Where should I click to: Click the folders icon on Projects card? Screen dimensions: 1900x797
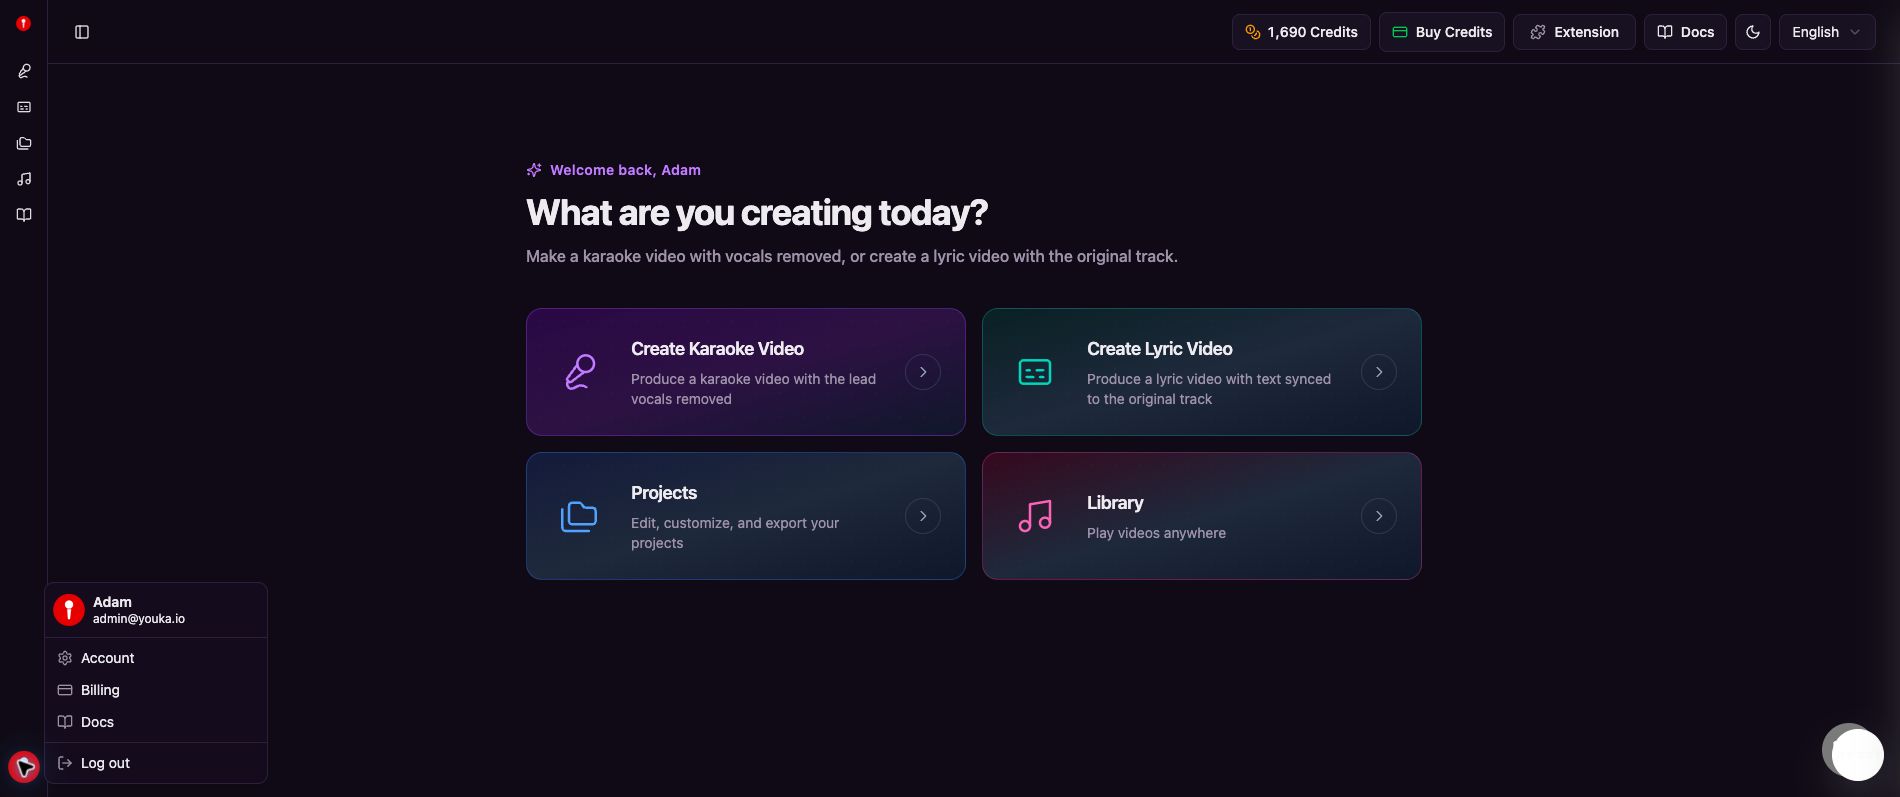pyautogui.click(x=578, y=516)
